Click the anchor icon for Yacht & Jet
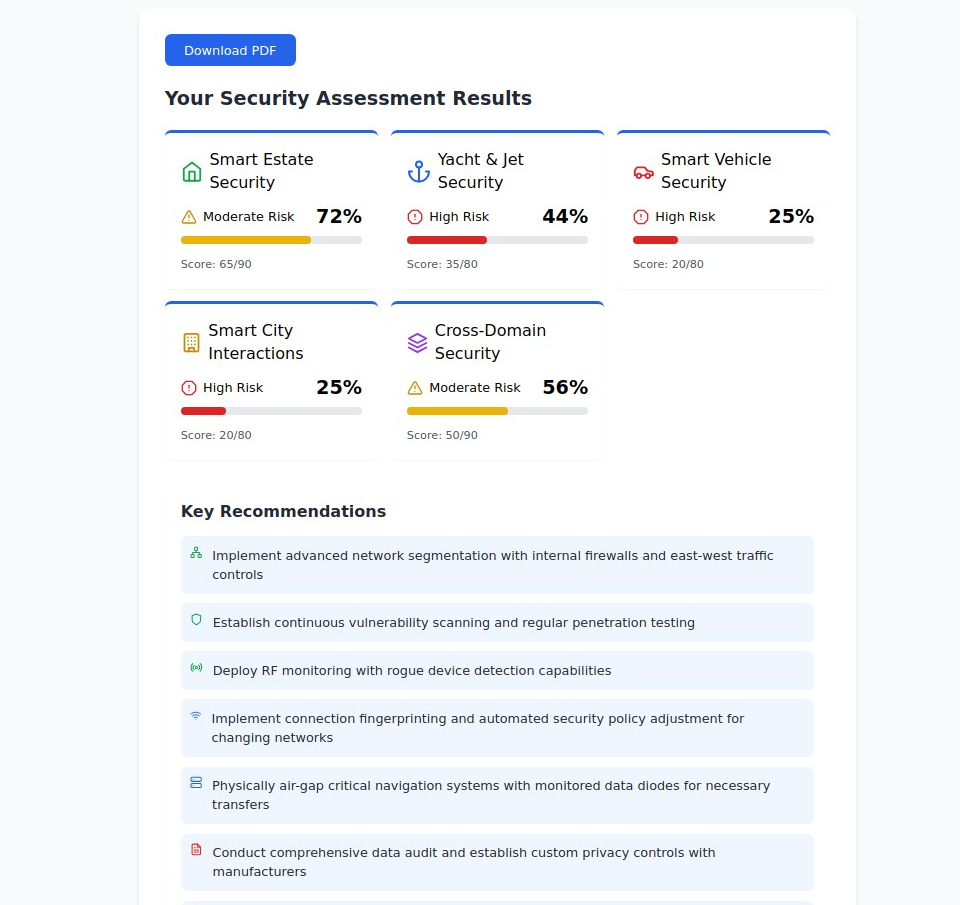The height and width of the screenshot is (905, 960). [418, 172]
